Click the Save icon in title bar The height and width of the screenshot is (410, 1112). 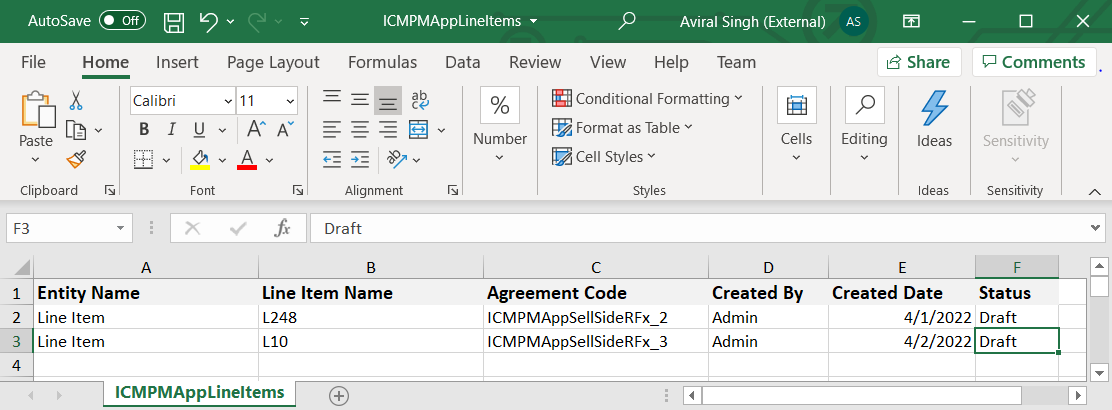point(173,21)
